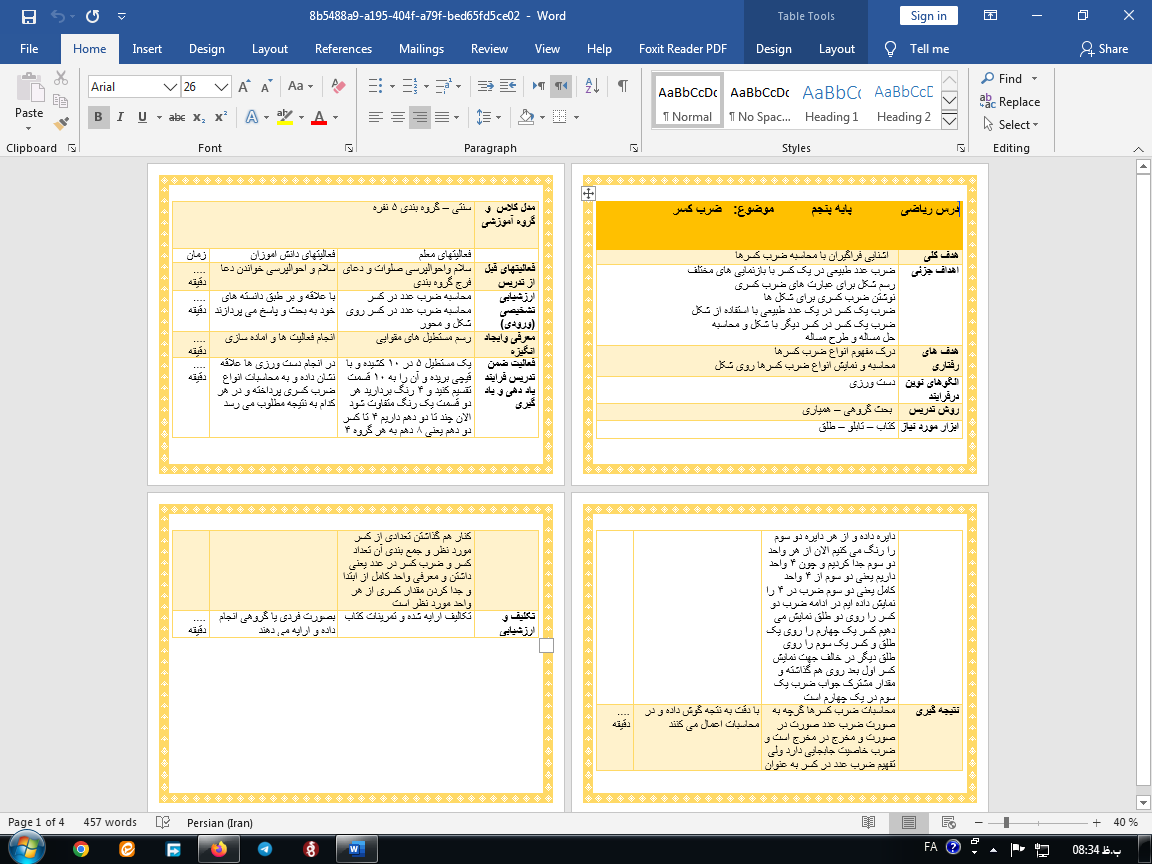Screen dimensions: 1152x864
Task: Open the References ribbon tab
Action: click(343, 49)
